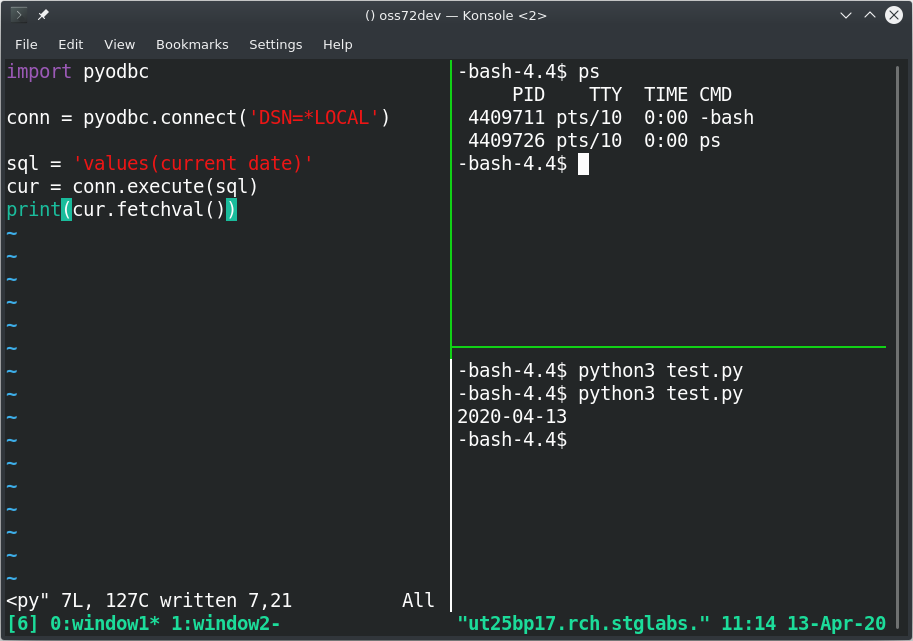Close the Konsole window
Viewport: 913px width, 641px height.
894,15
